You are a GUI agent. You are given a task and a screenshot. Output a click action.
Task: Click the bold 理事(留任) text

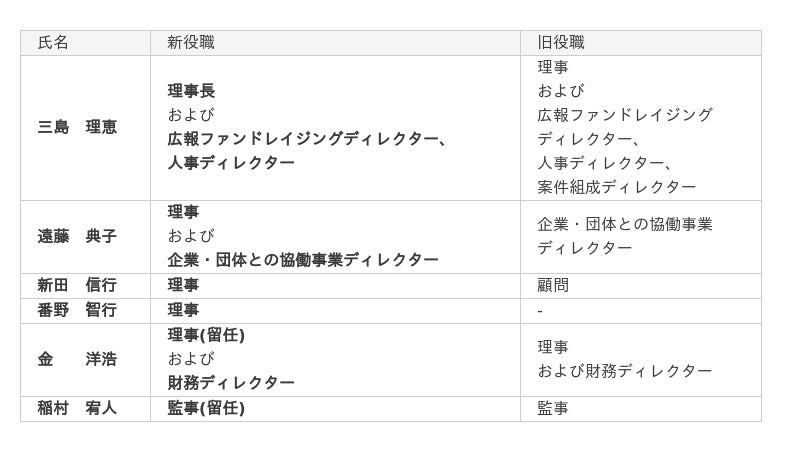[206, 335]
